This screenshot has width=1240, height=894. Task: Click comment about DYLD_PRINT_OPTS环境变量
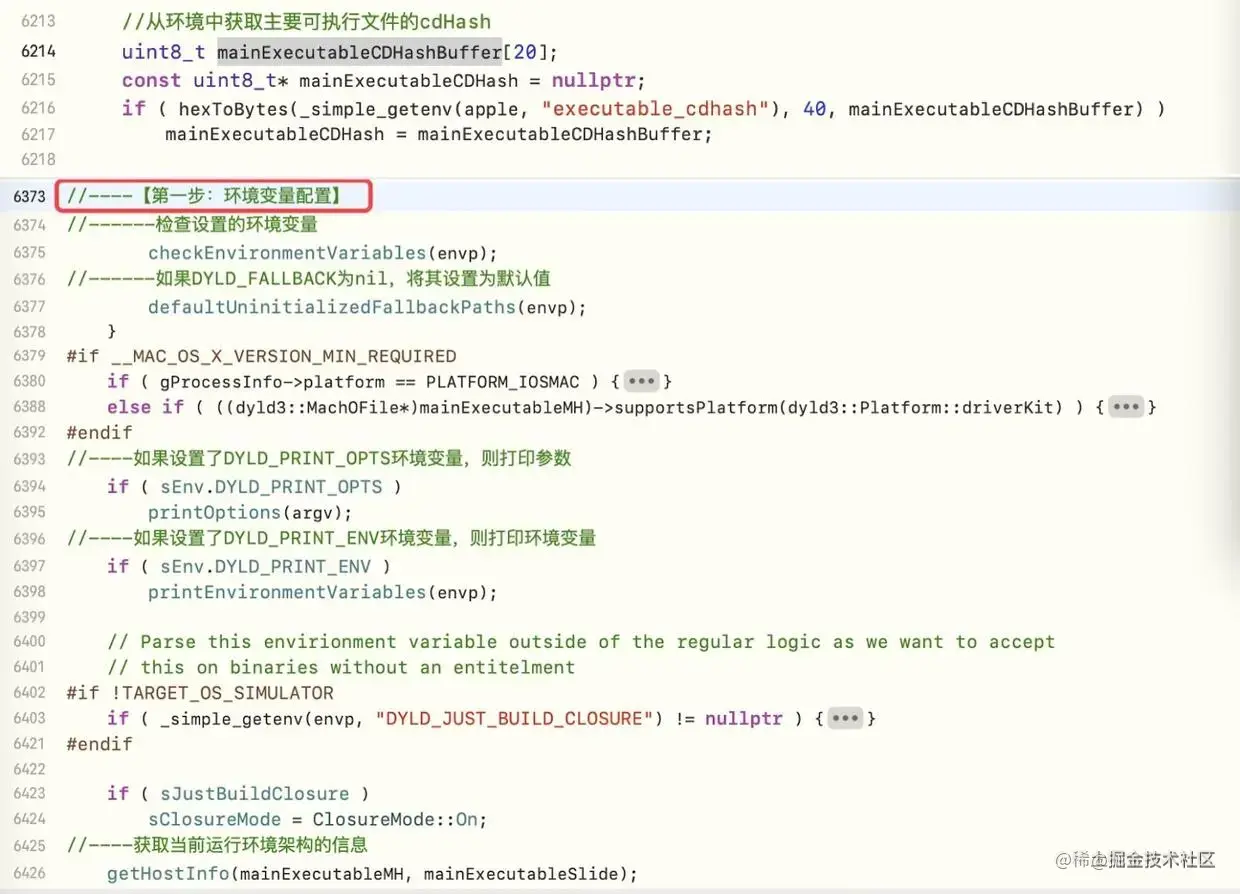tap(319, 458)
